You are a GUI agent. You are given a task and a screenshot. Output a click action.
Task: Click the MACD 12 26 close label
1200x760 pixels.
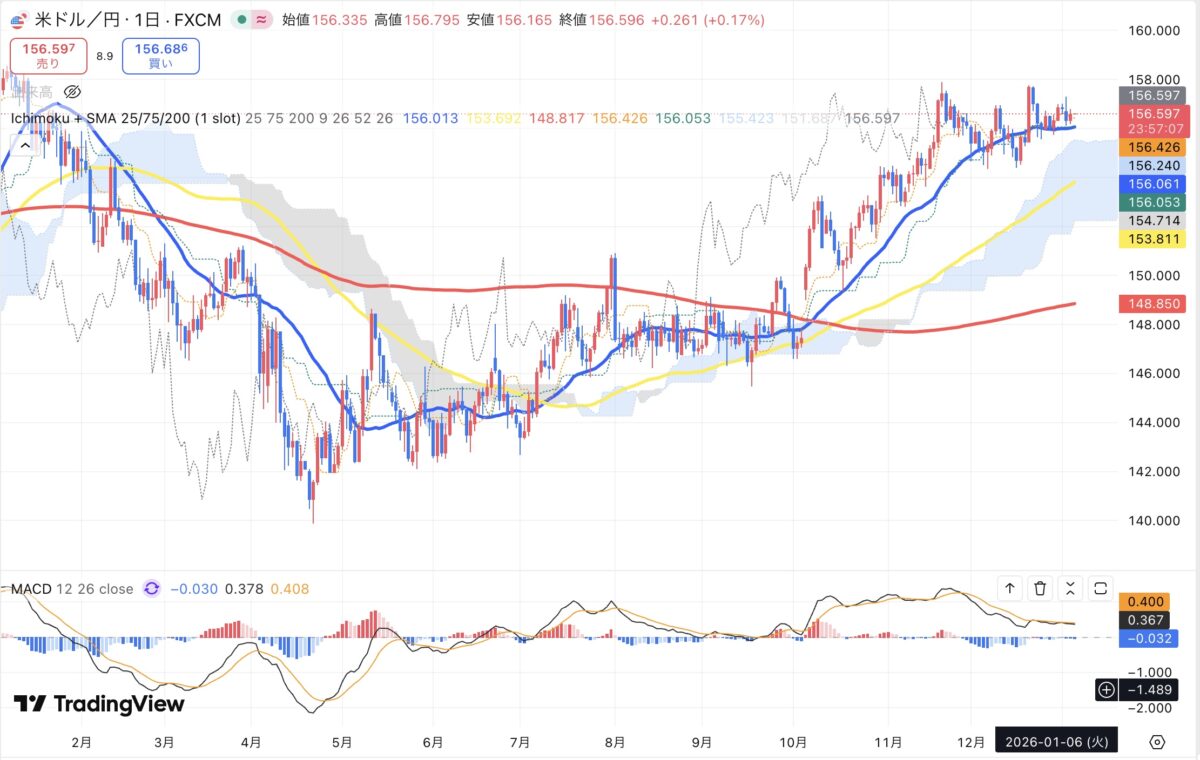click(72, 589)
